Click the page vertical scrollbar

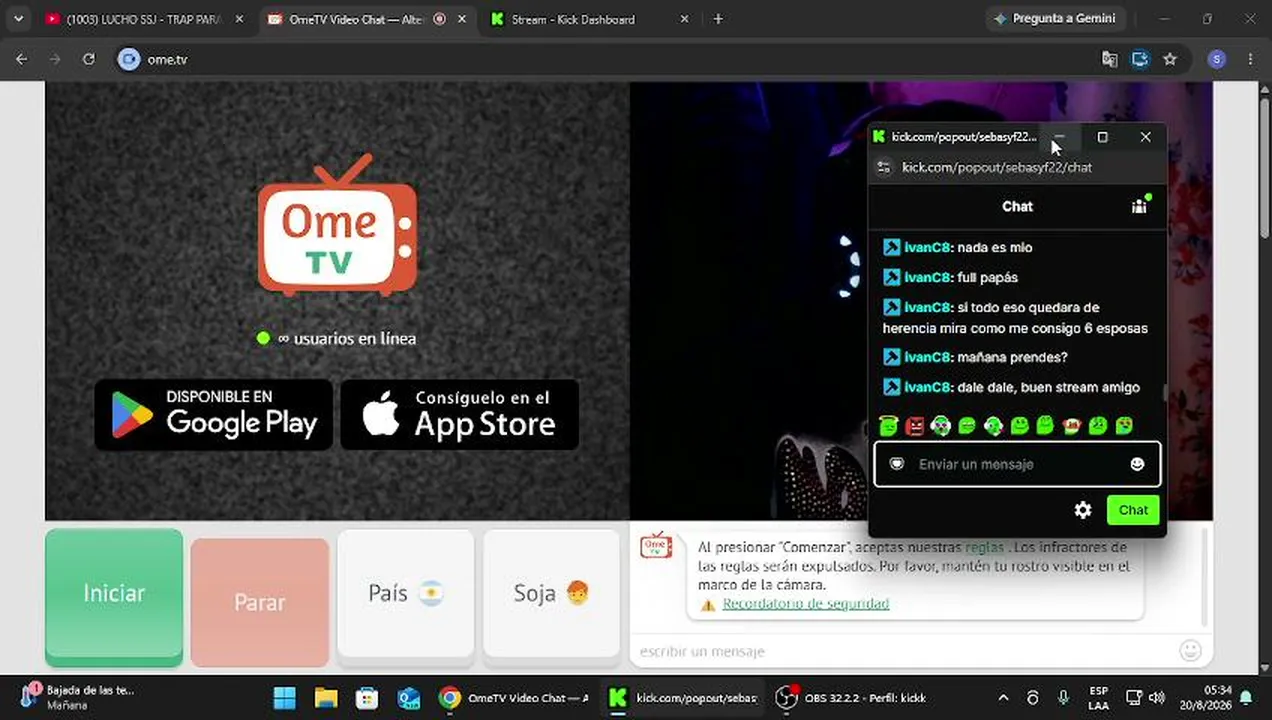[1264, 170]
